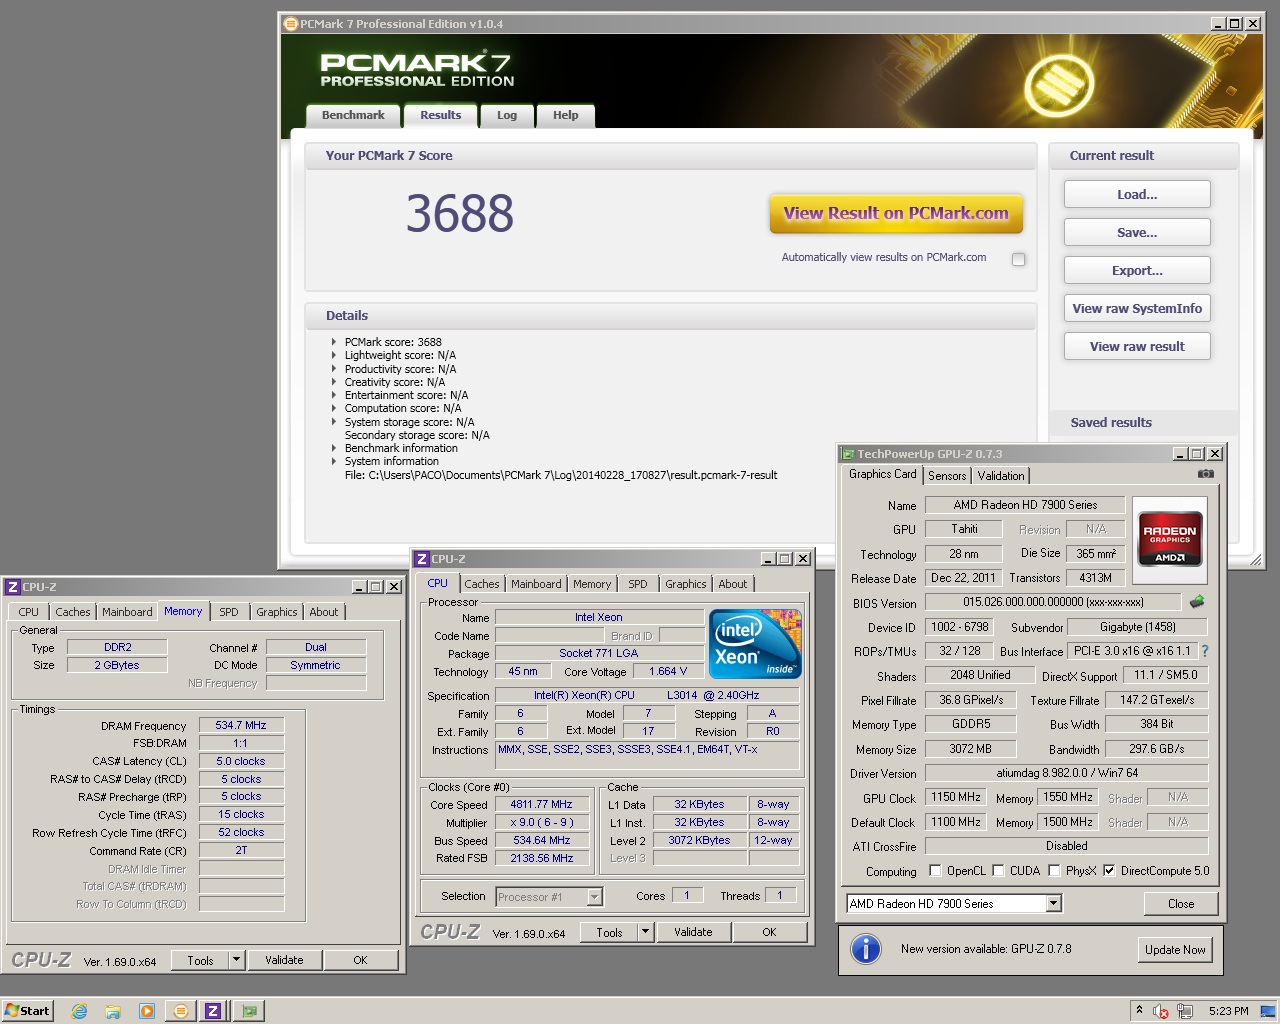The height and width of the screenshot is (1024, 1280).
Task: Click View raw SystemInfo button
Action: point(1137,308)
